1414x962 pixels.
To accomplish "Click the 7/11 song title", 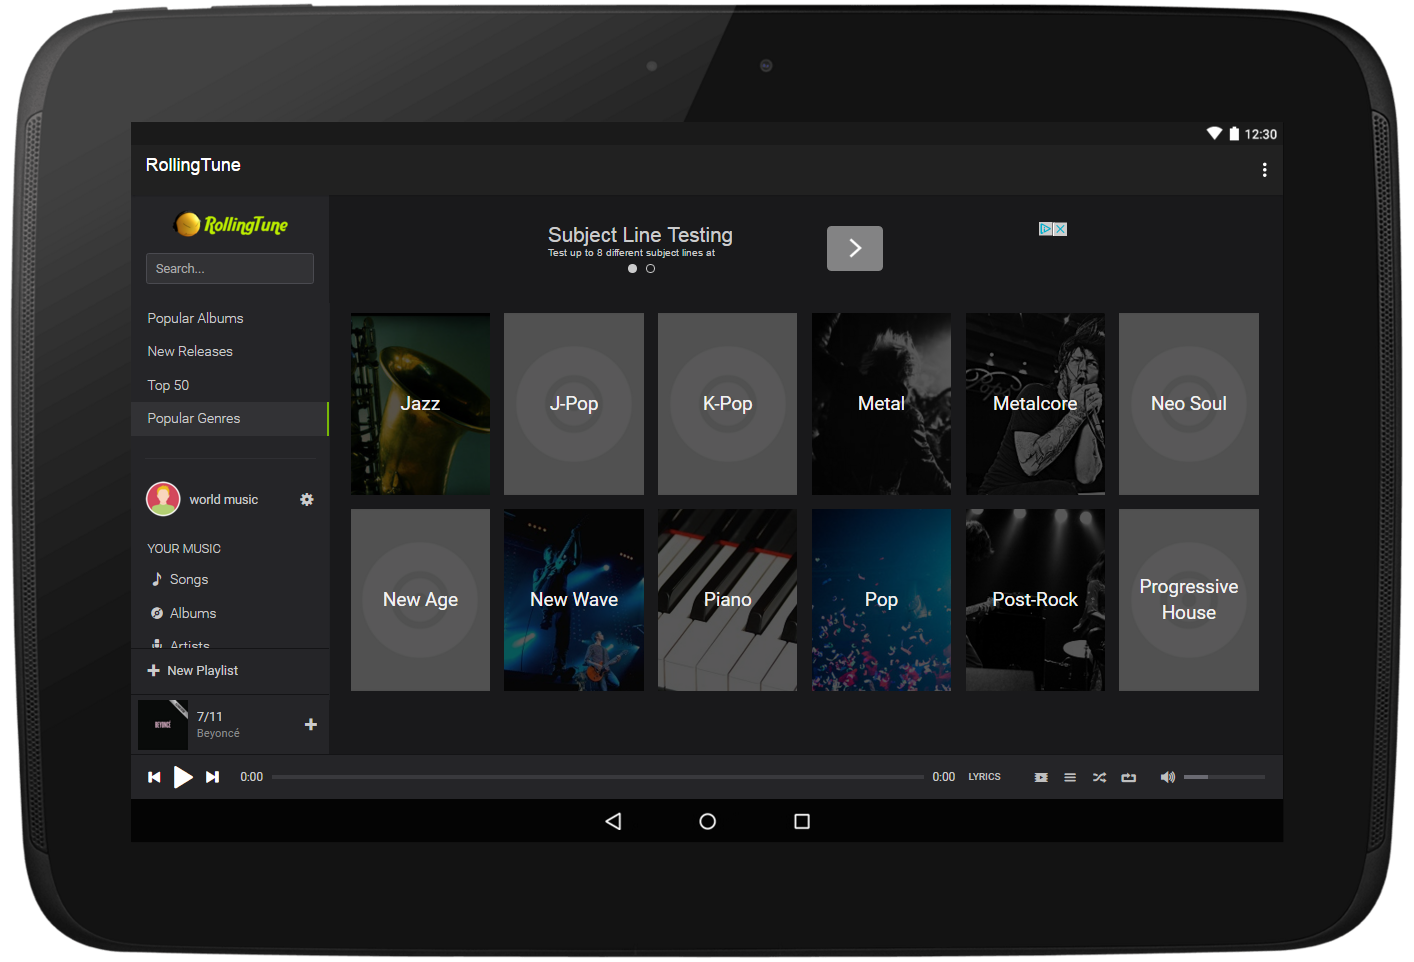I will click(210, 716).
